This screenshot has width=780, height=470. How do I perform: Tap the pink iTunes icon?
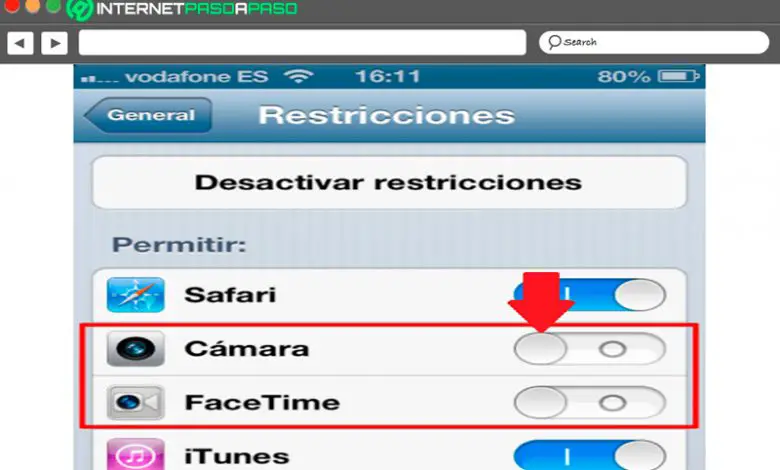pyautogui.click(x=135, y=455)
